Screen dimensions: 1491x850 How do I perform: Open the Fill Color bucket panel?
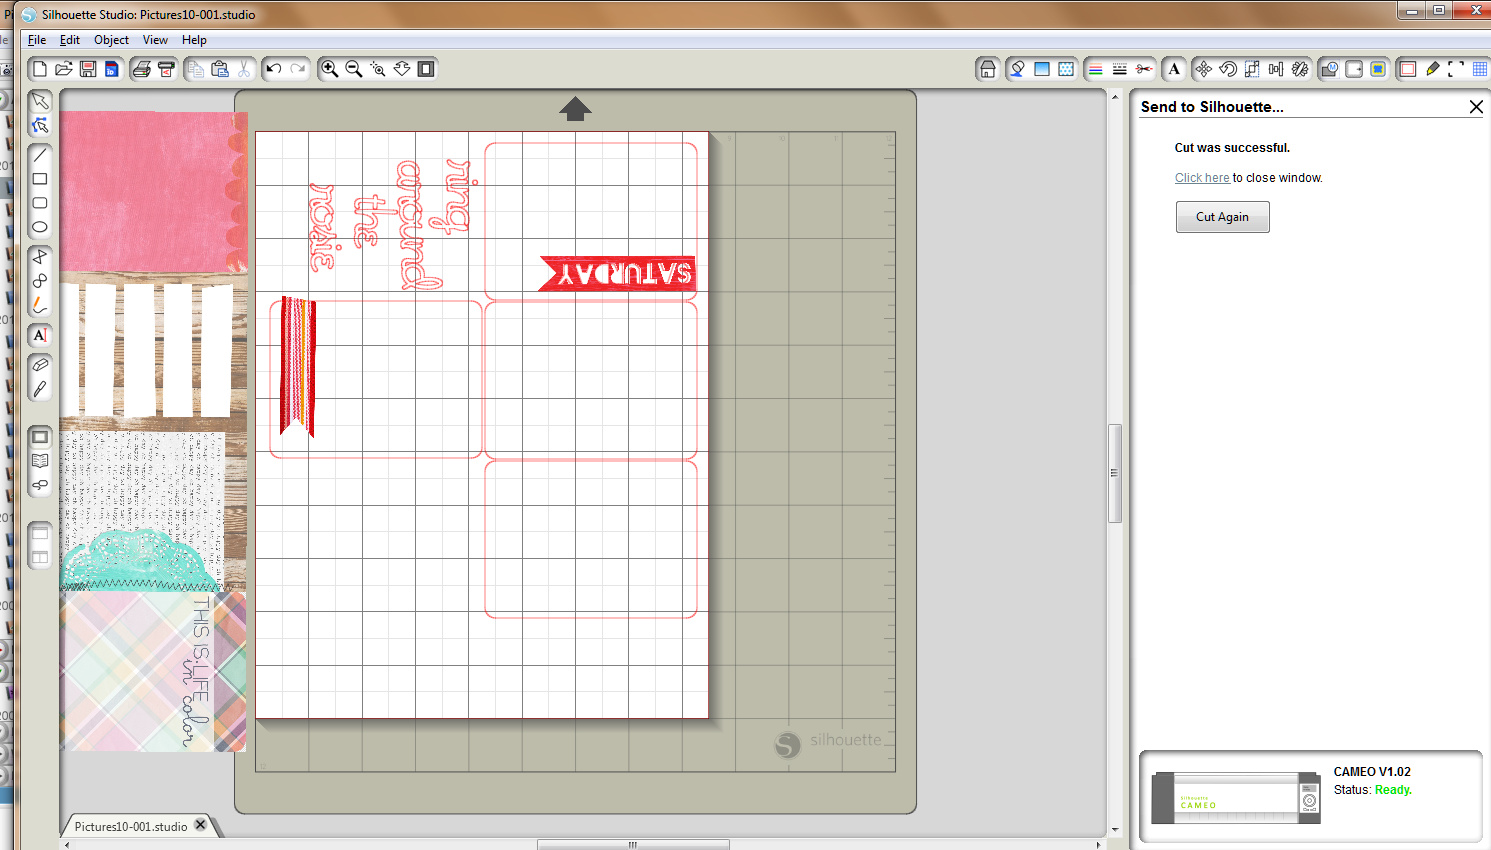coord(1017,69)
